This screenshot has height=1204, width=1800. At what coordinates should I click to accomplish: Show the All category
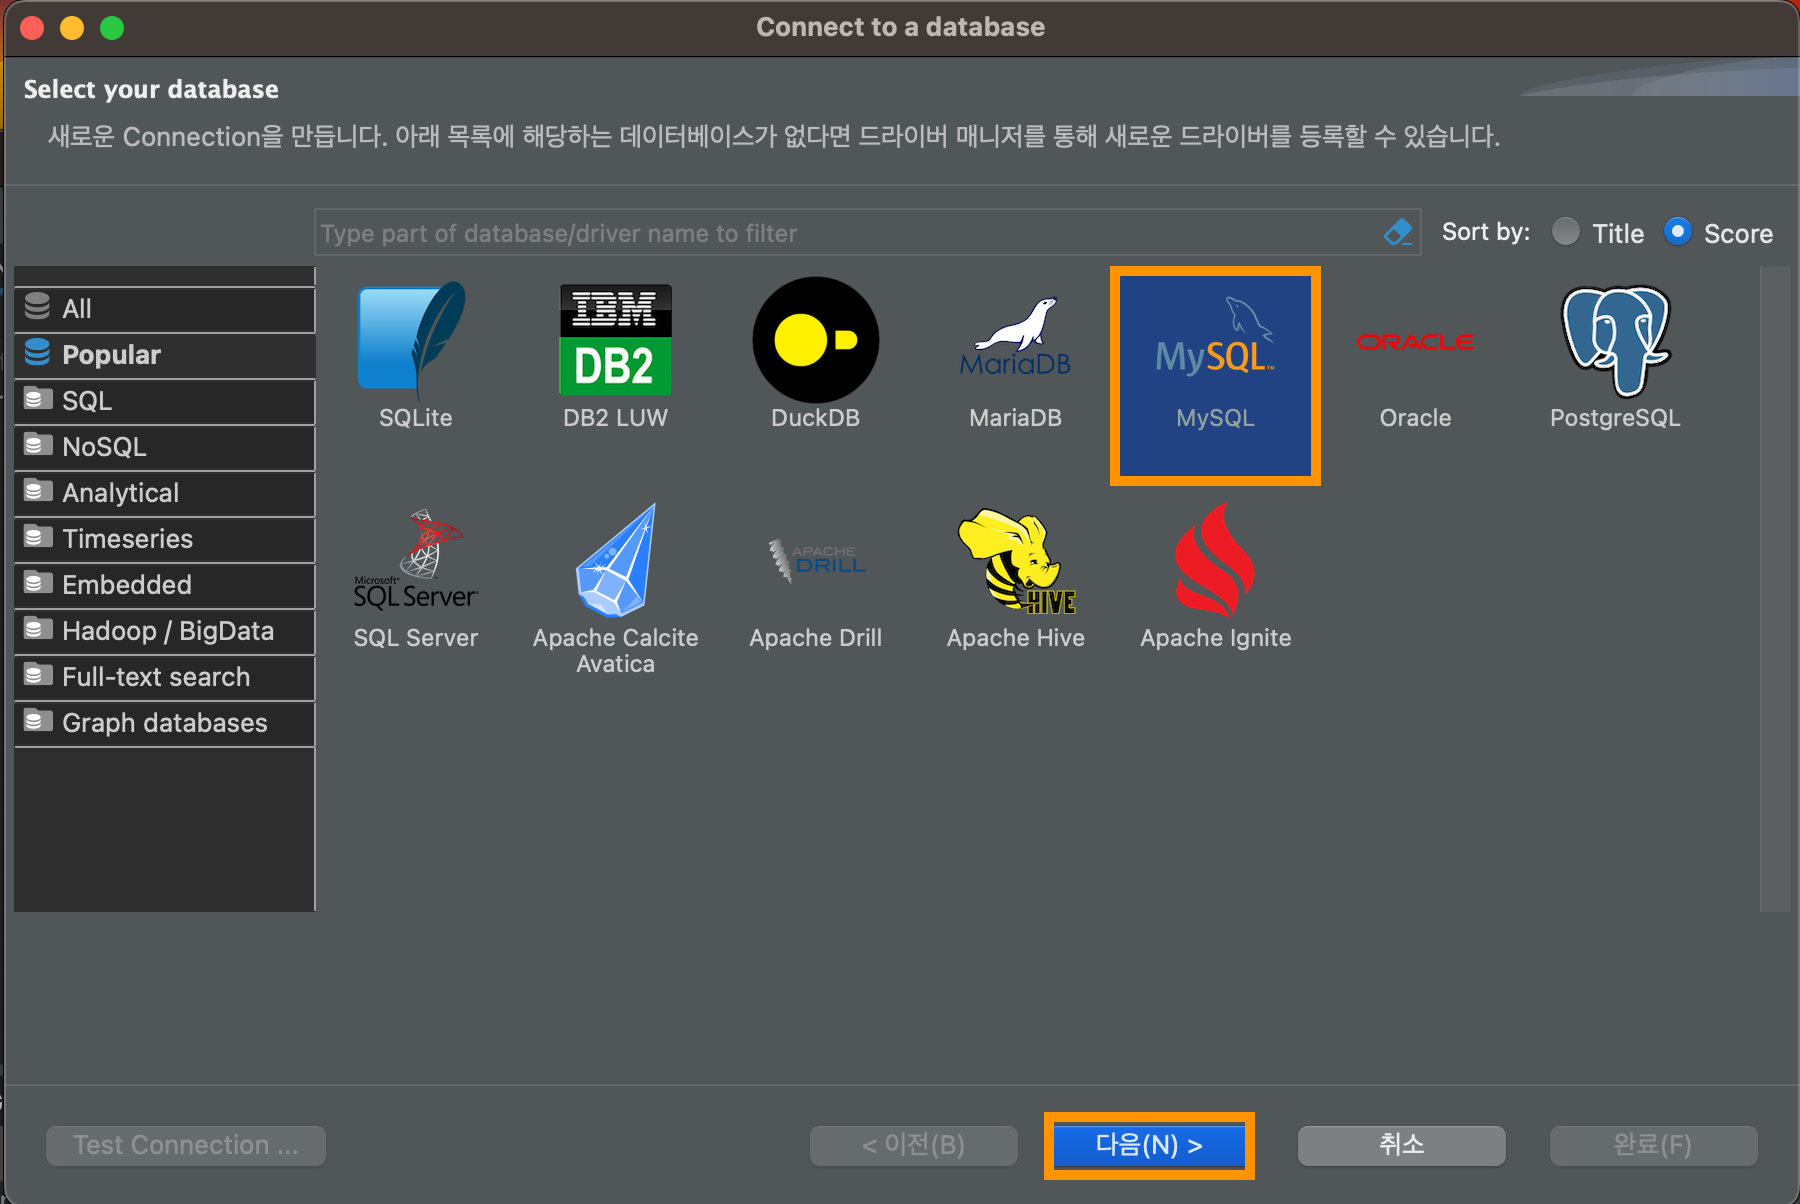click(x=165, y=309)
